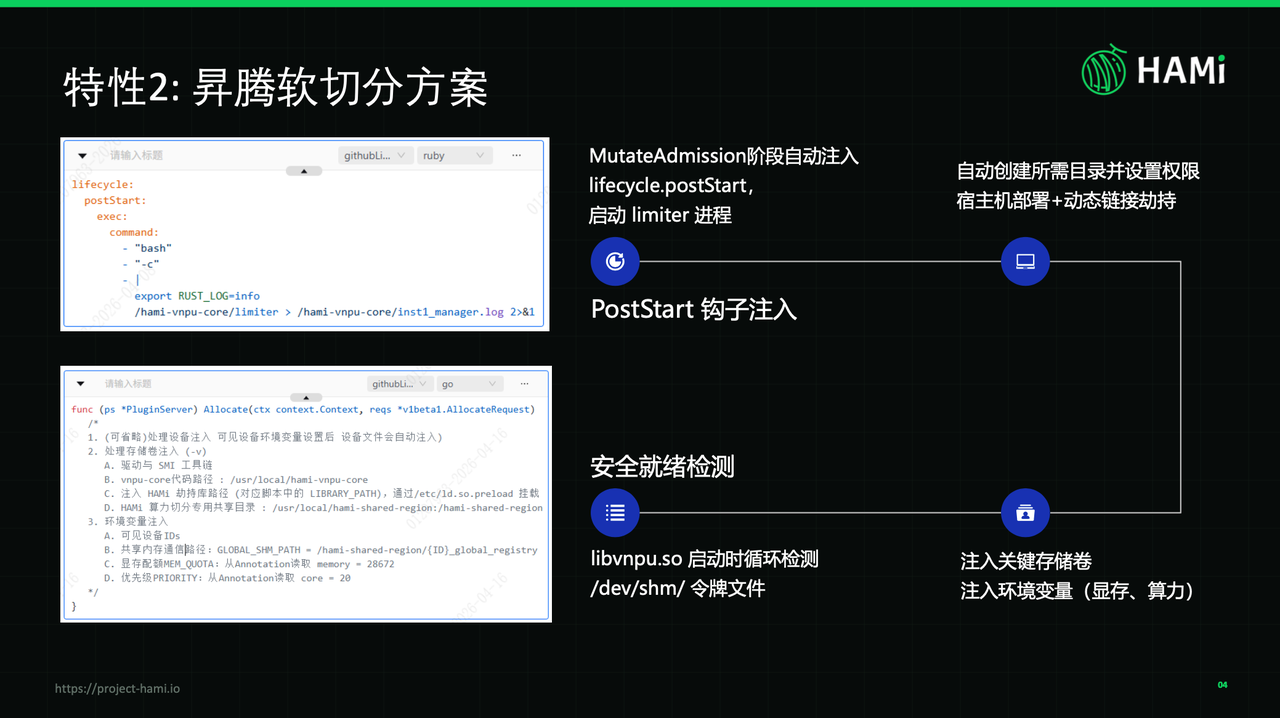The height and width of the screenshot is (718, 1280).
Task: Click the slide title 特性2: 昇腾软切分方案
Action: (x=275, y=88)
